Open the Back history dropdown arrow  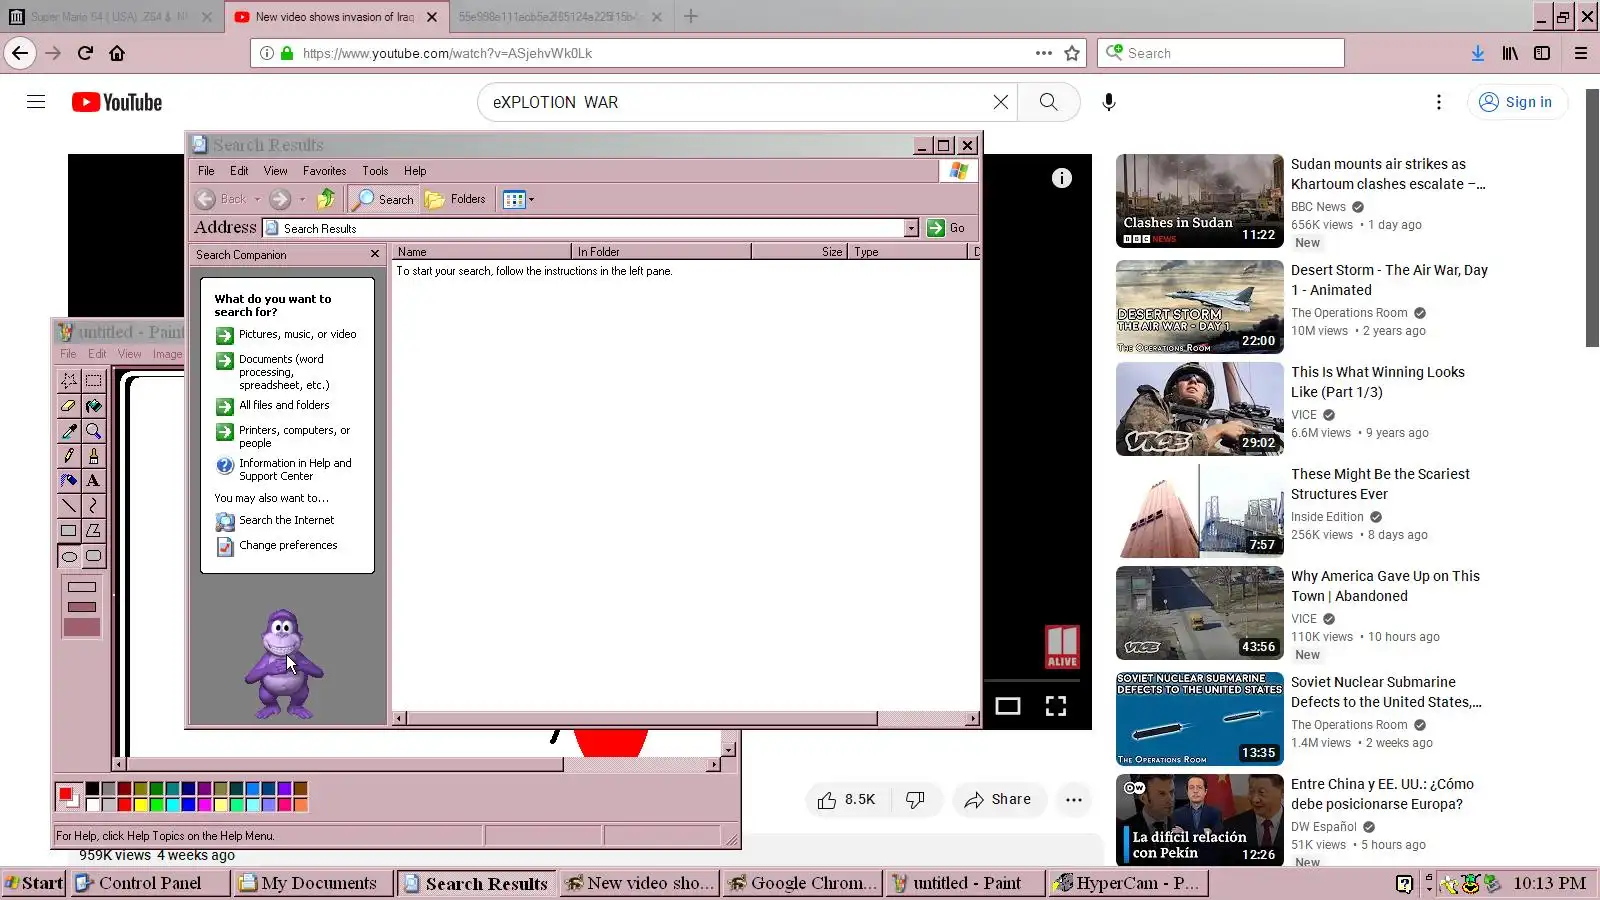[257, 199]
